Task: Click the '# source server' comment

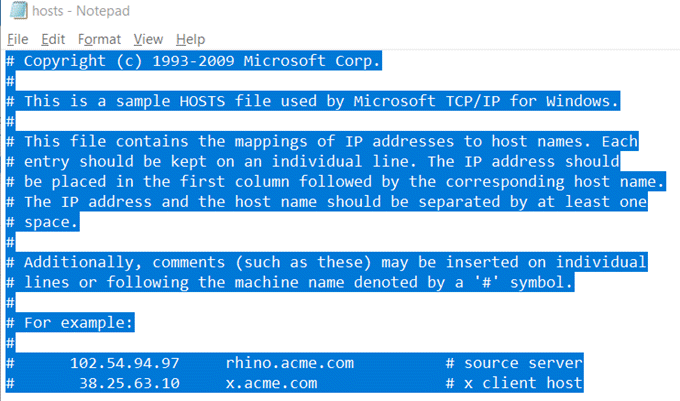Action: 513,363
